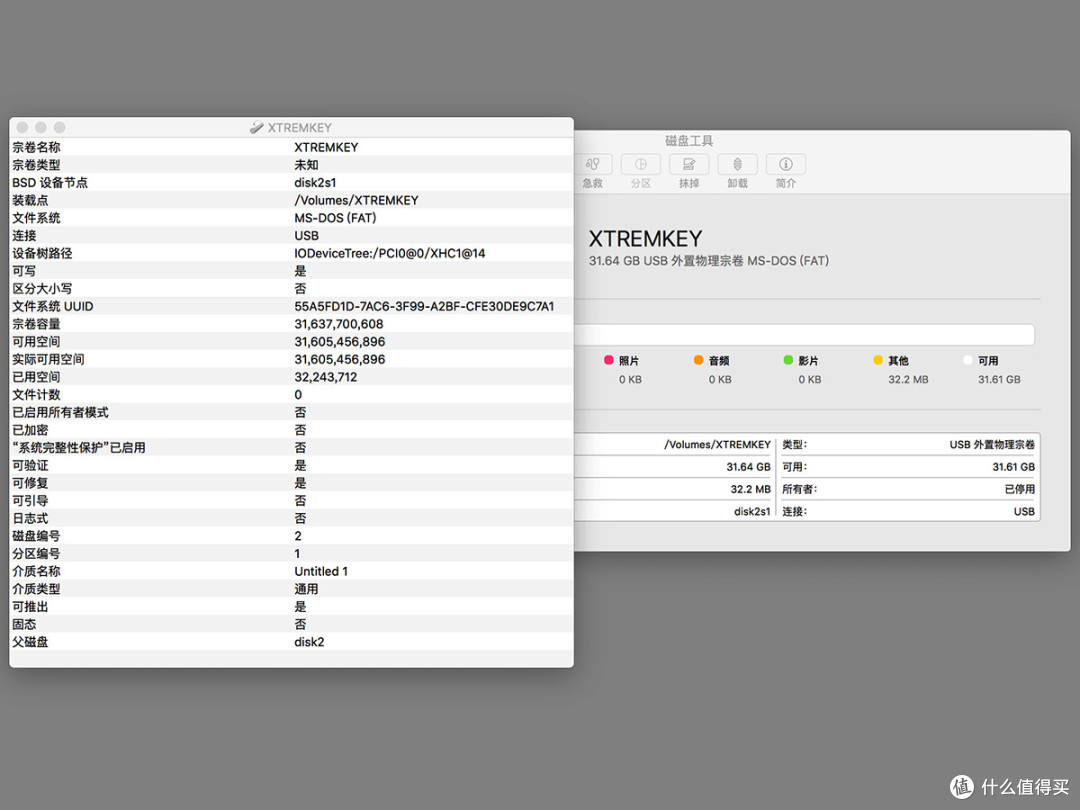Viewport: 1080px width, 810px height.
Task: Click the 所有者 已停用 cell
Action: coord(908,489)
